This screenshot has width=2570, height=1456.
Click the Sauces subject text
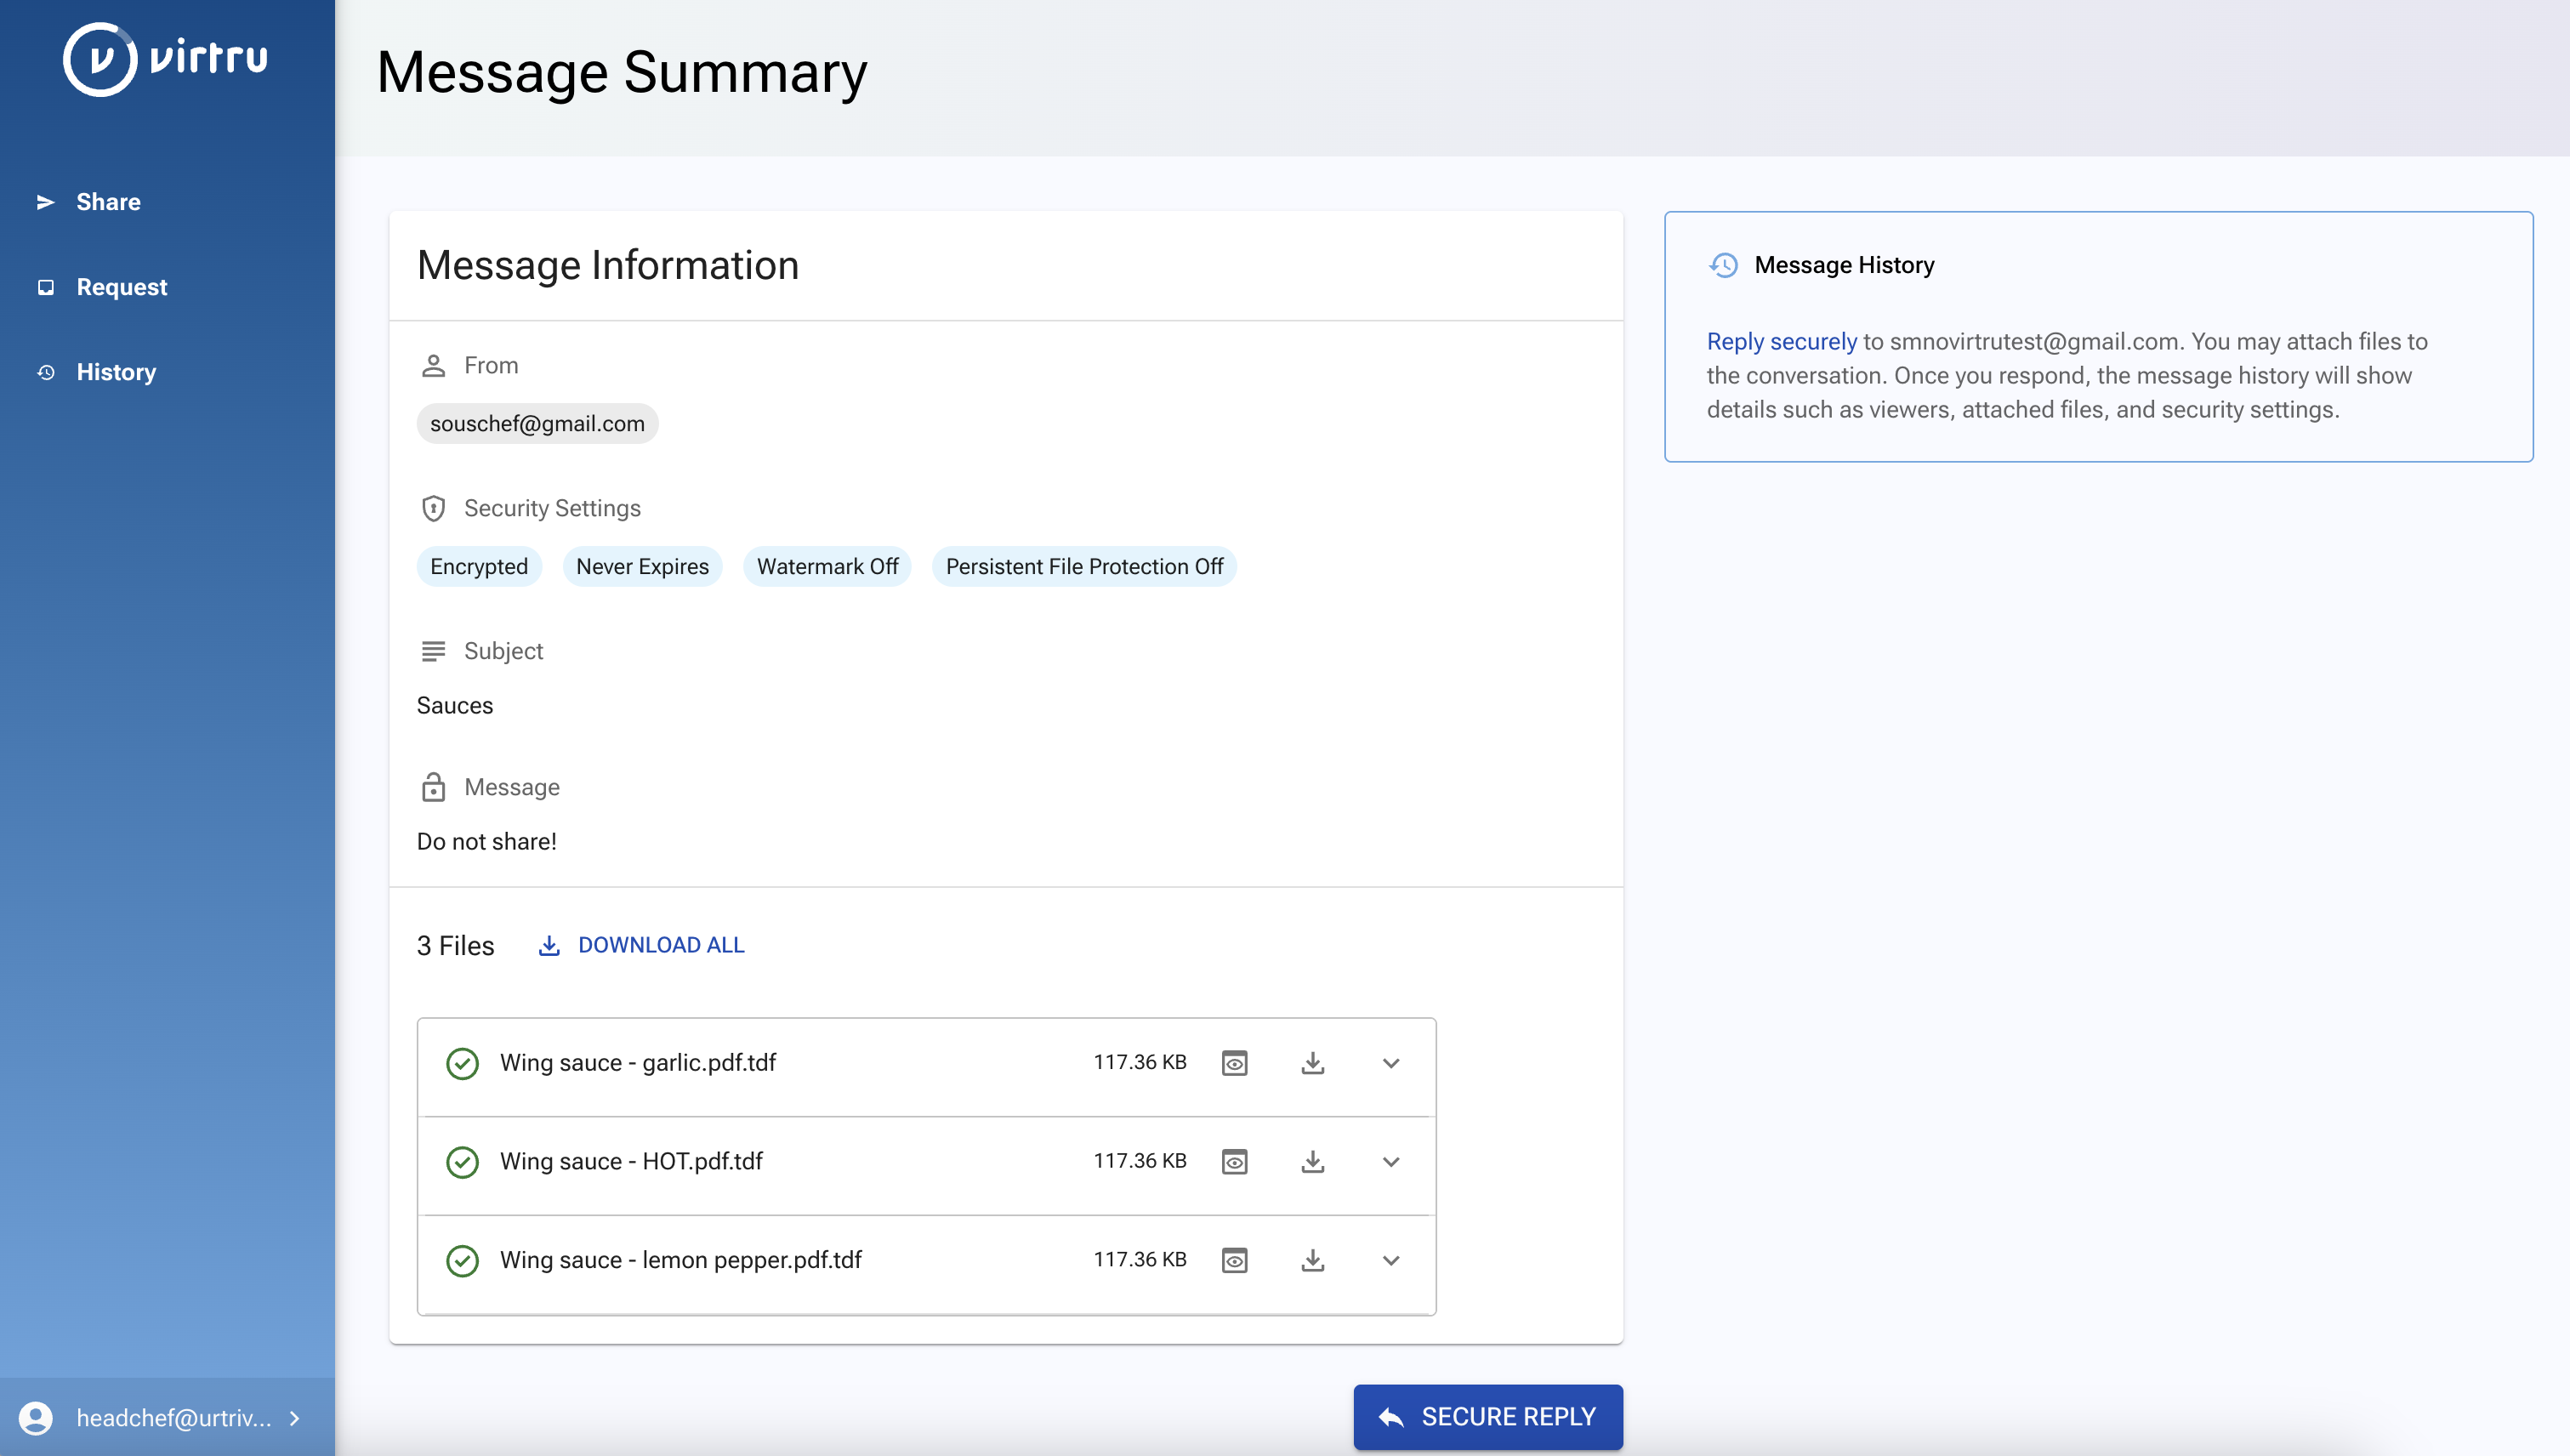454,706
